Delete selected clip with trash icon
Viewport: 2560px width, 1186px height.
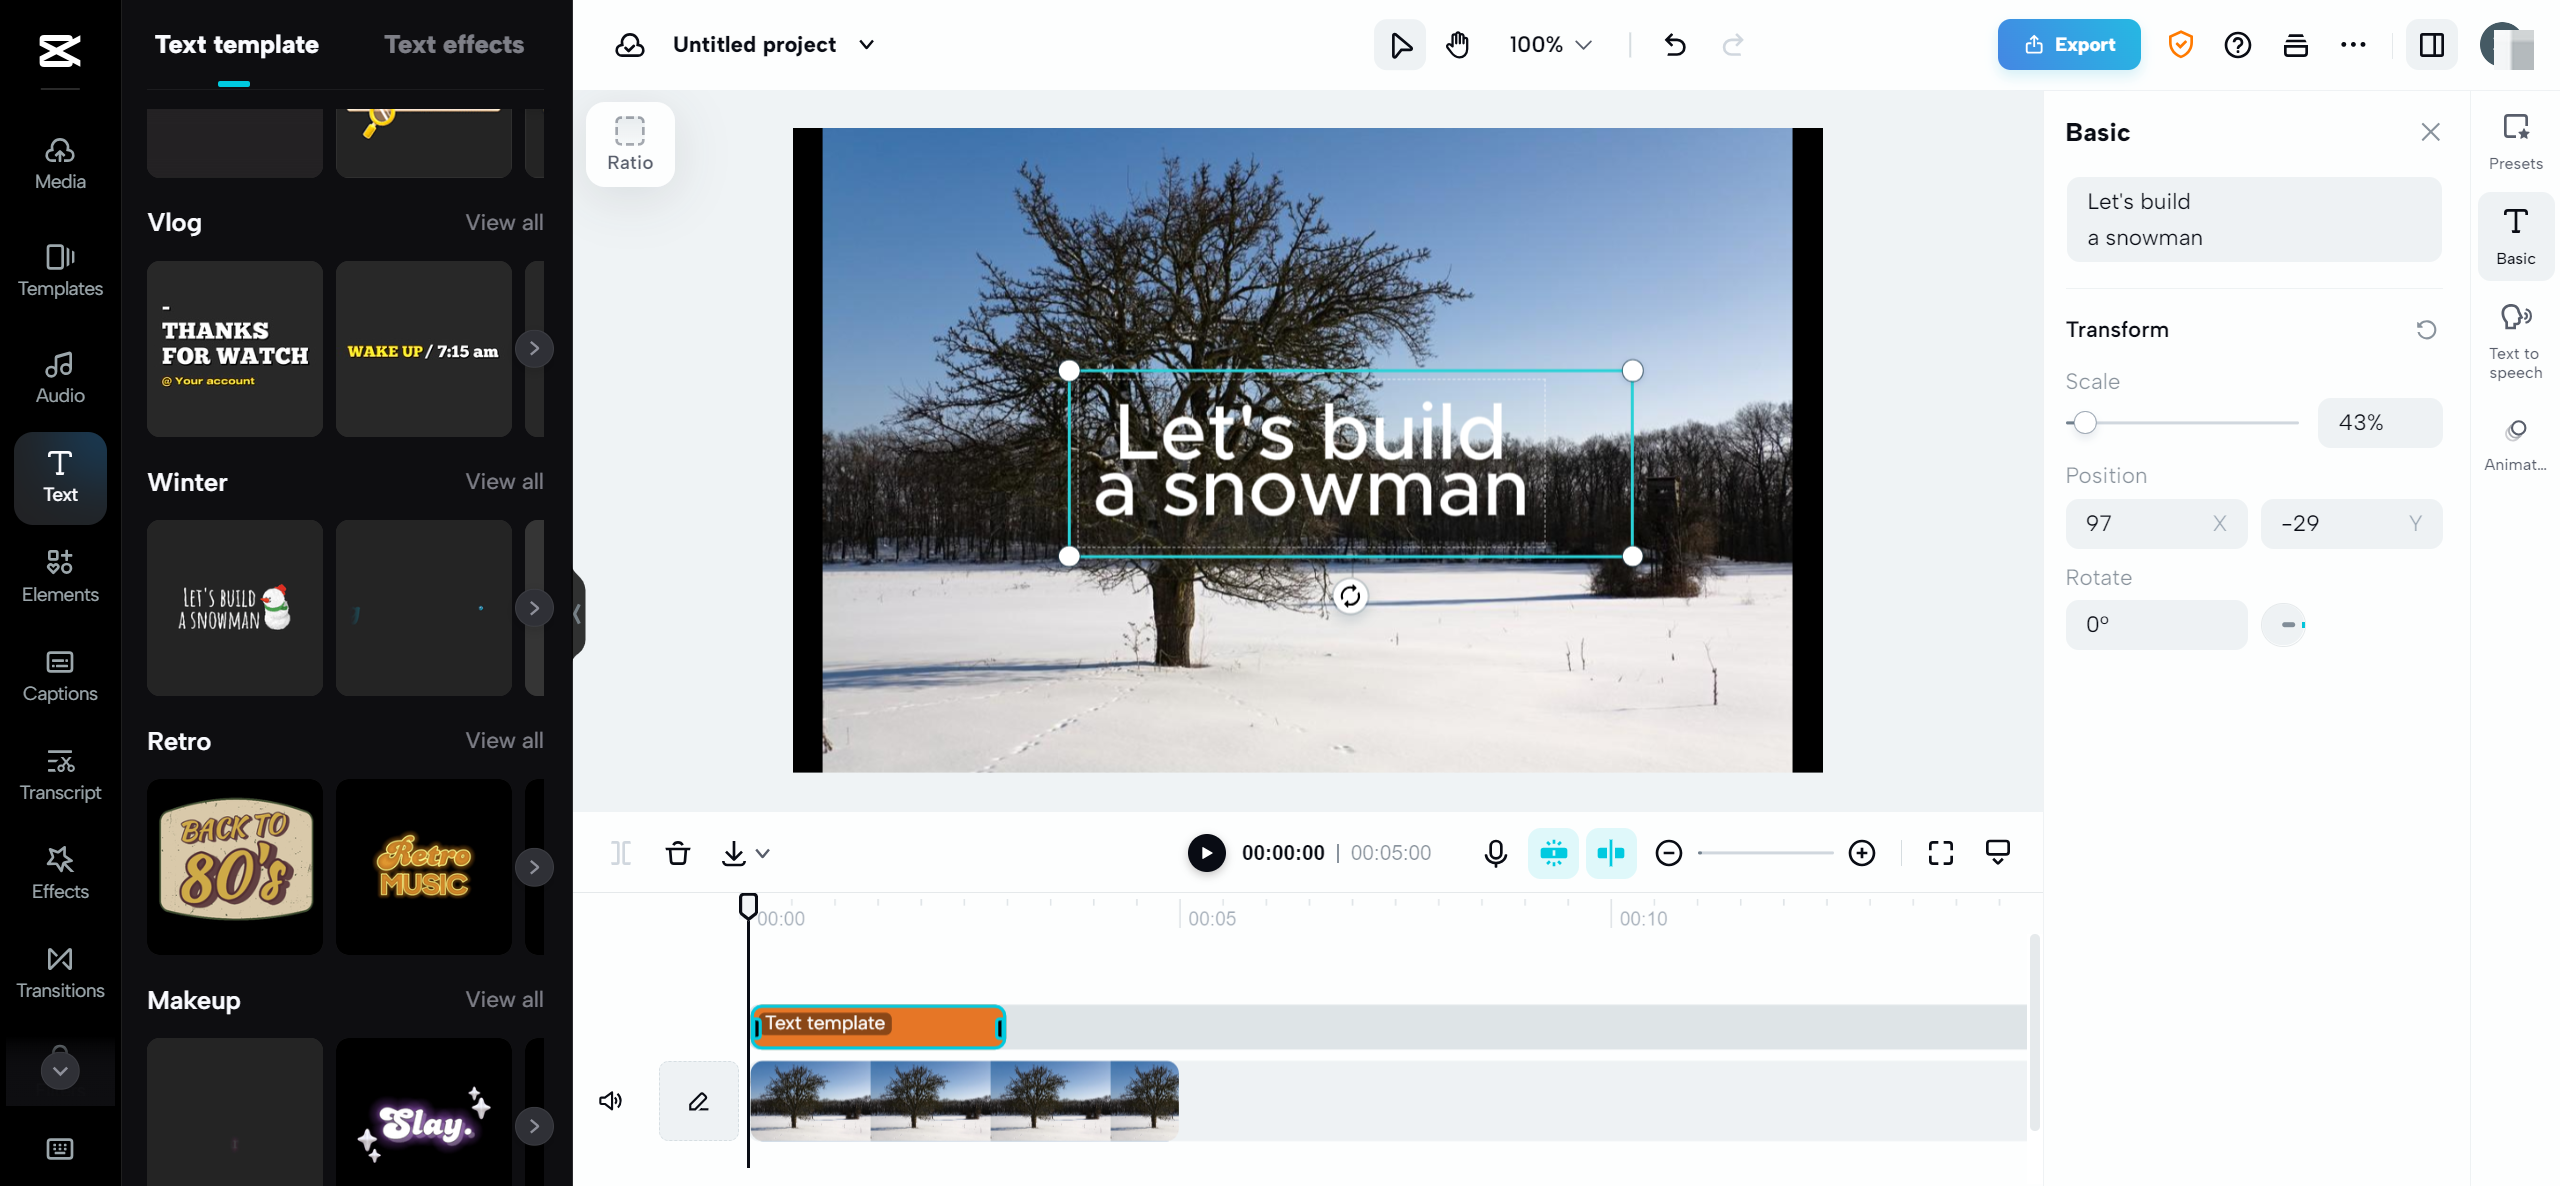[x=677, y=853]
